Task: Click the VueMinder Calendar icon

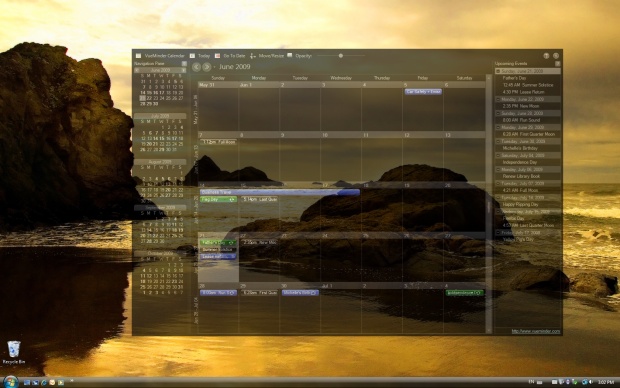Action: (138, 56)
